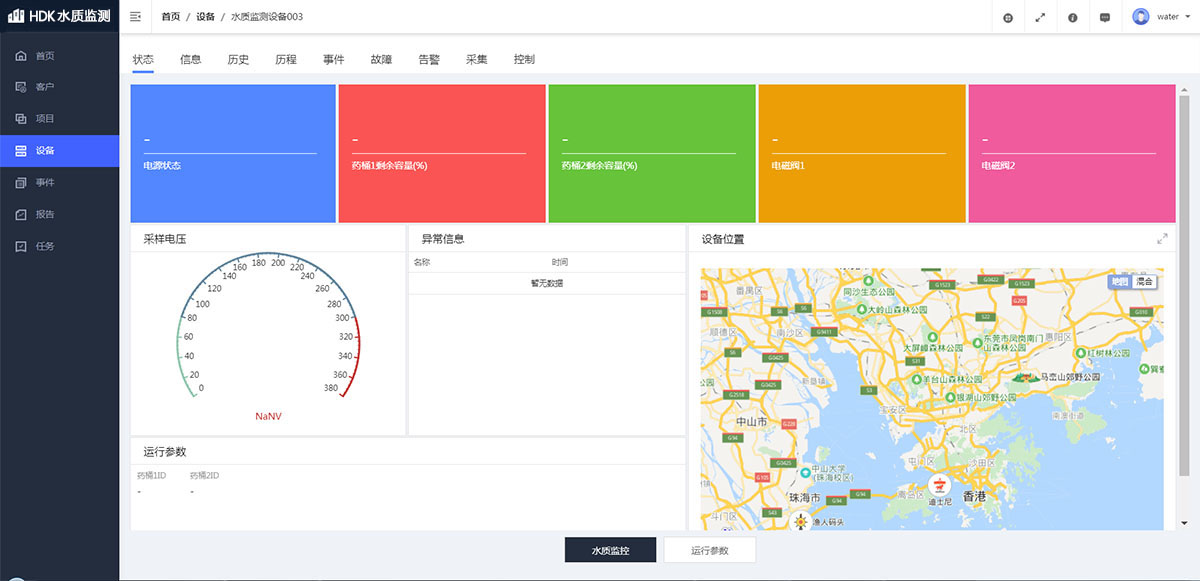Switch map to 混合 view
Screen dimensions: 1200x581
(x=1144, y=282)
